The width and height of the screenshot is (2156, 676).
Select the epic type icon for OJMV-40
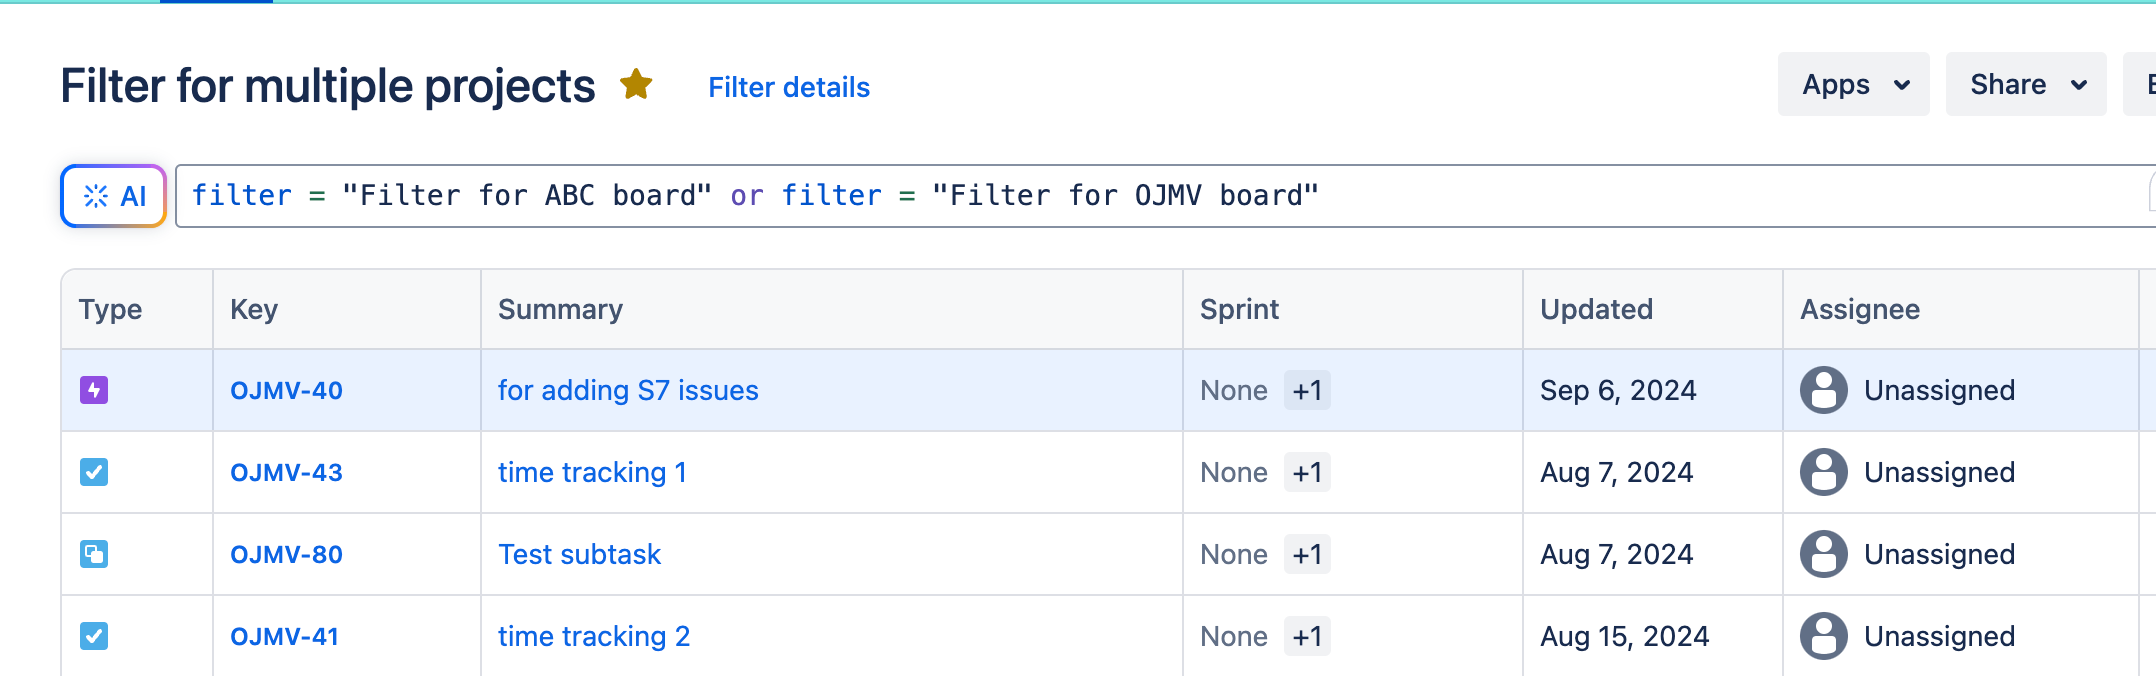[93, 390]
